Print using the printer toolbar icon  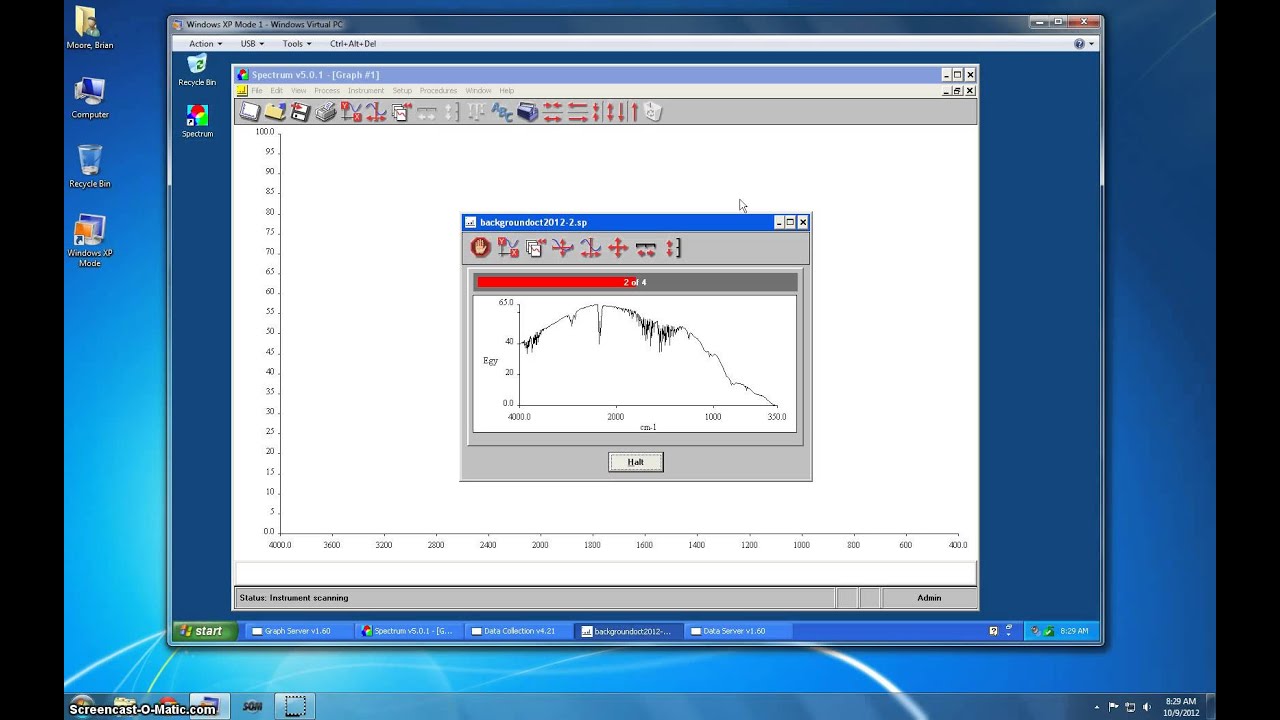tap(326, 112)
